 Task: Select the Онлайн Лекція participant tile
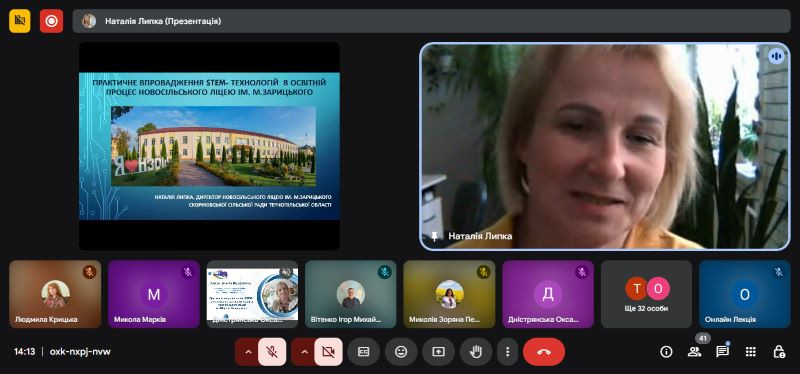pyautogui.click(x=745, y=294)
